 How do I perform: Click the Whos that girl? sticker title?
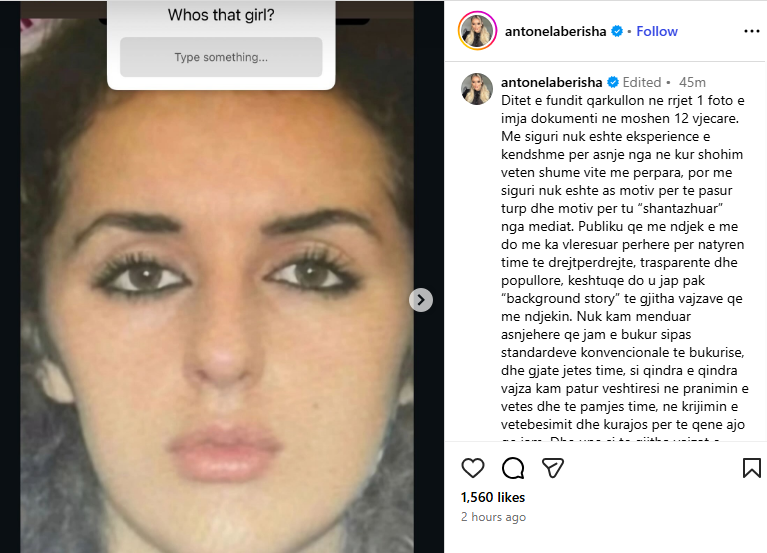221,15
